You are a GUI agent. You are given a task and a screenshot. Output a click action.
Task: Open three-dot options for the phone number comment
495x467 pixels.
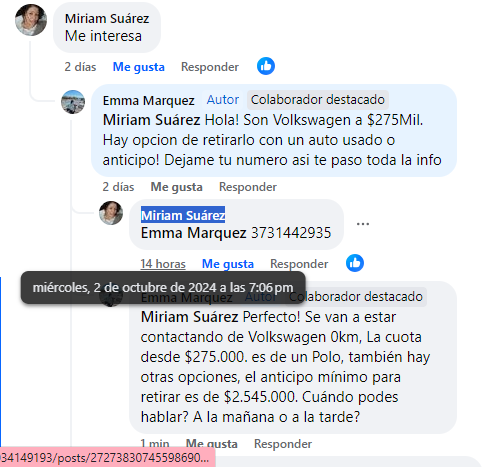pyautogui.click(x=363, y=224)
